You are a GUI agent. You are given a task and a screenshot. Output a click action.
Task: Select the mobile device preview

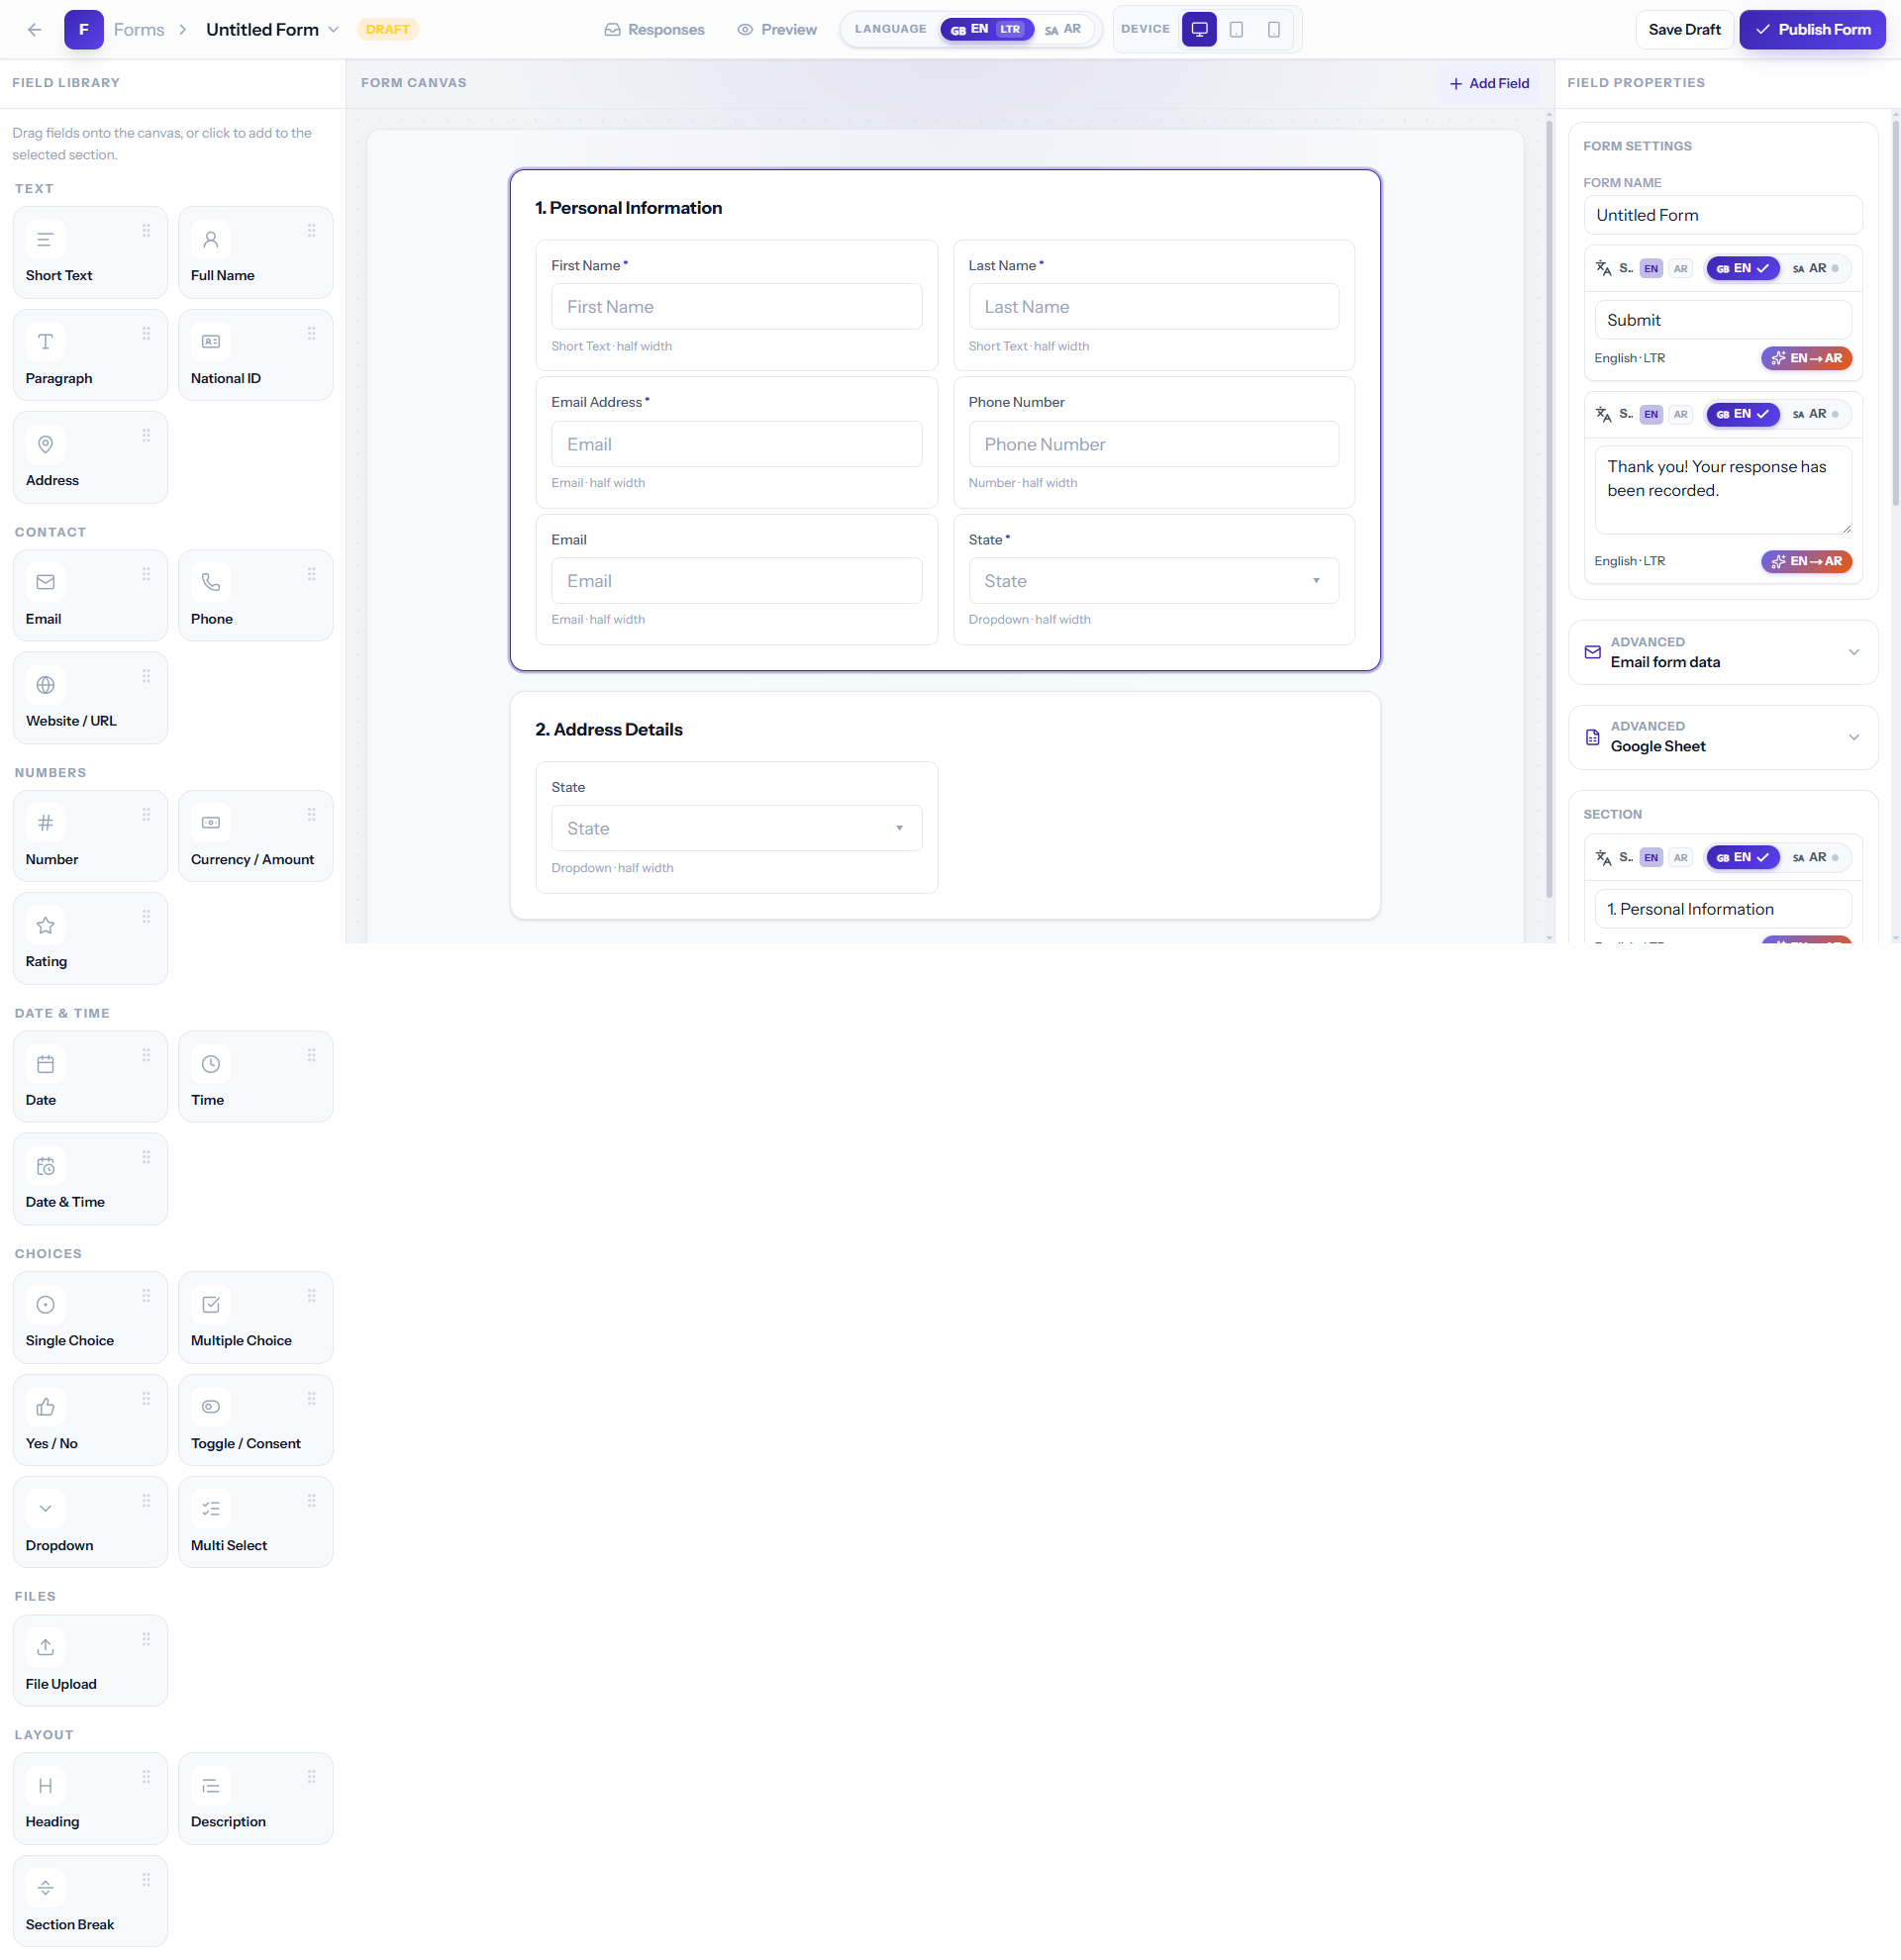[1274, 30]
